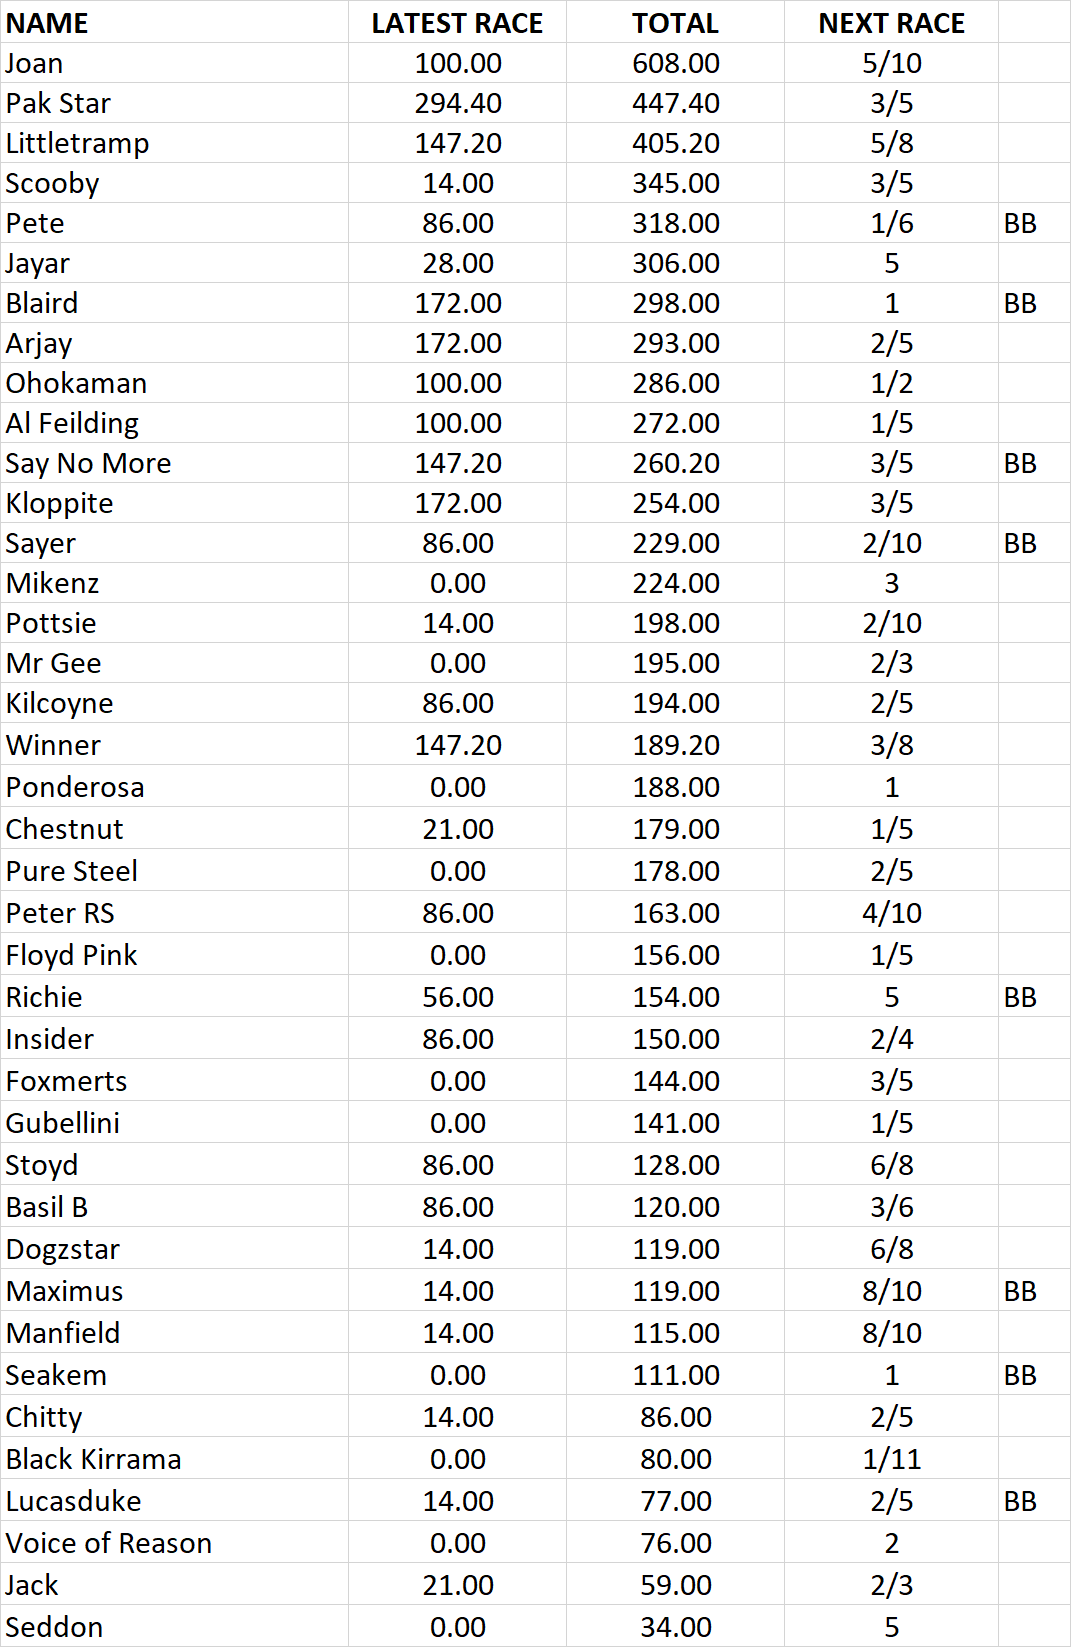The height and width of the screenshot is (1647, 1071).
Task: Click the BB cell in Pete's row
Action: coord(1034,223)
